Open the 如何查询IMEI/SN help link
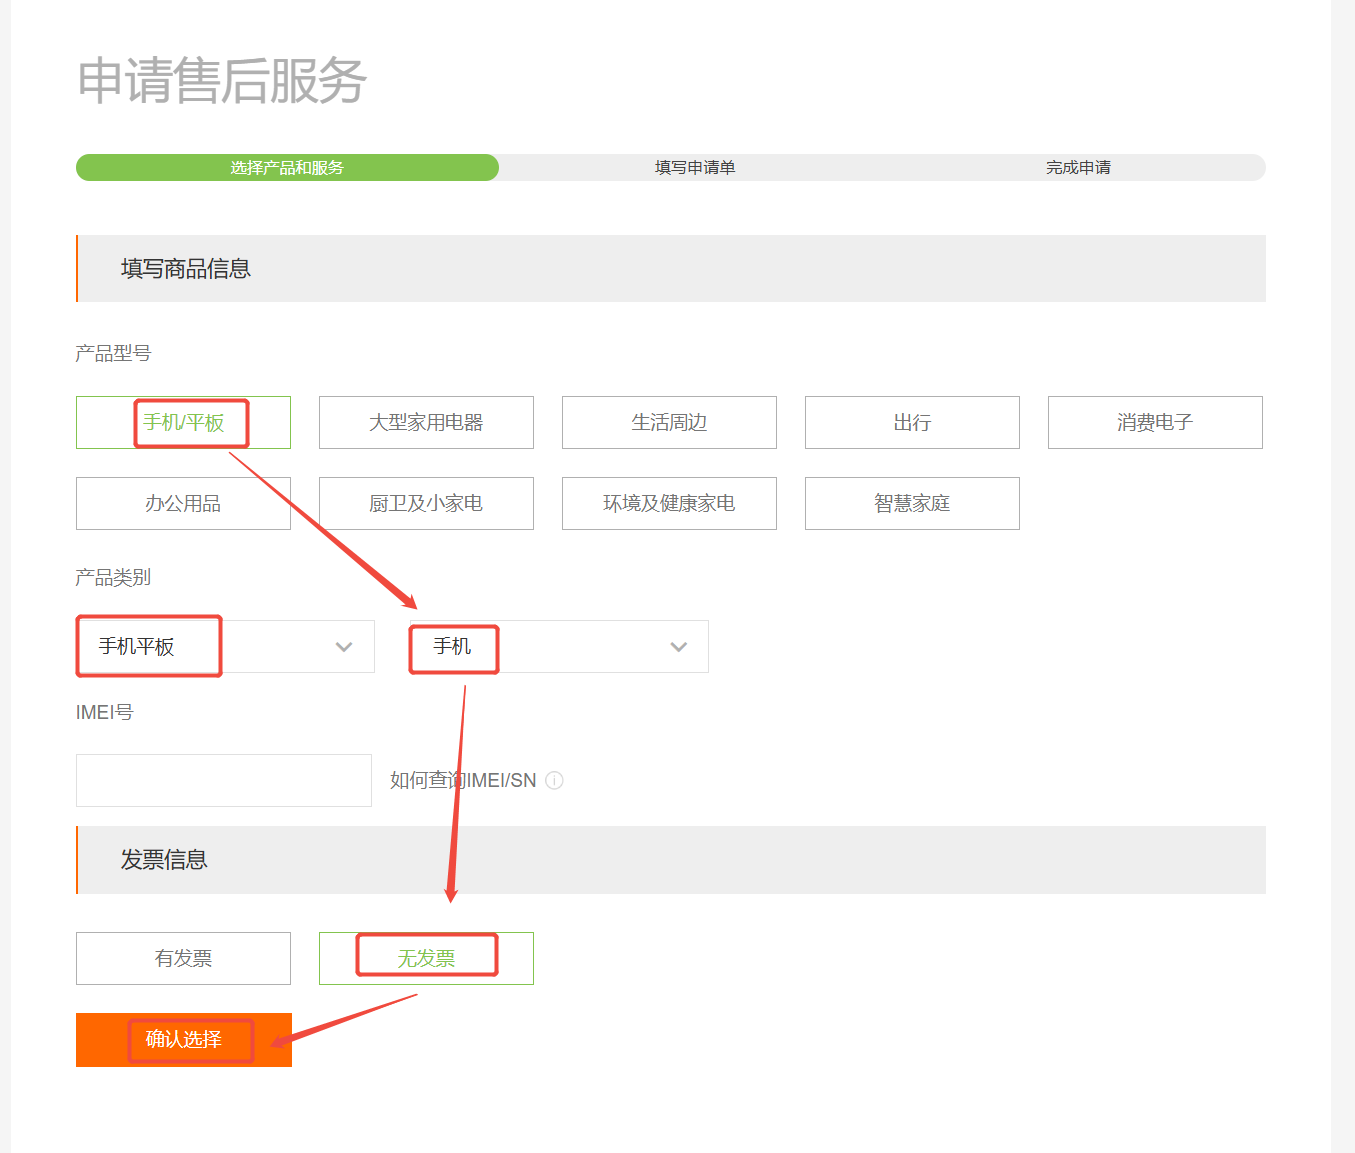Image resolution: width=1355 pixels, height=1153 pixels. tap(463, 781)
